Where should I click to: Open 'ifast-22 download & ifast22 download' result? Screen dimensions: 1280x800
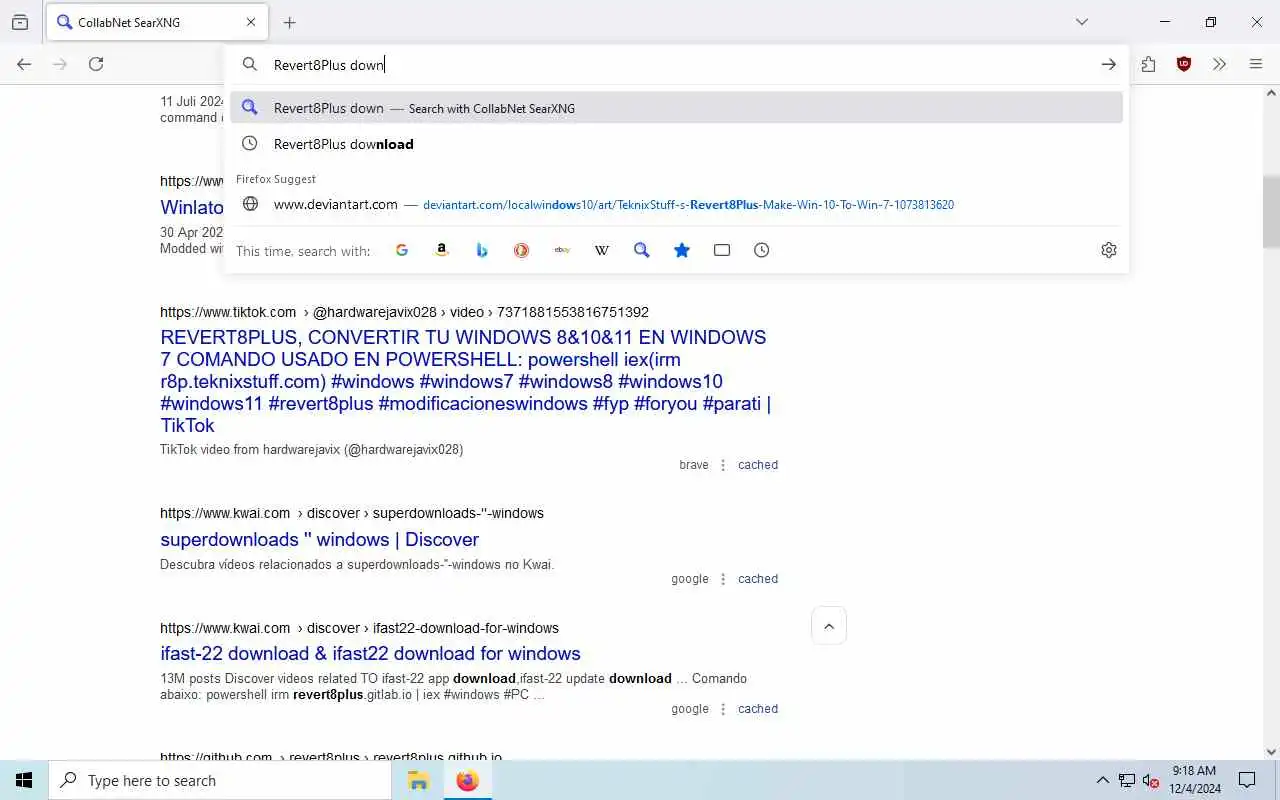[x=370, y=653]
